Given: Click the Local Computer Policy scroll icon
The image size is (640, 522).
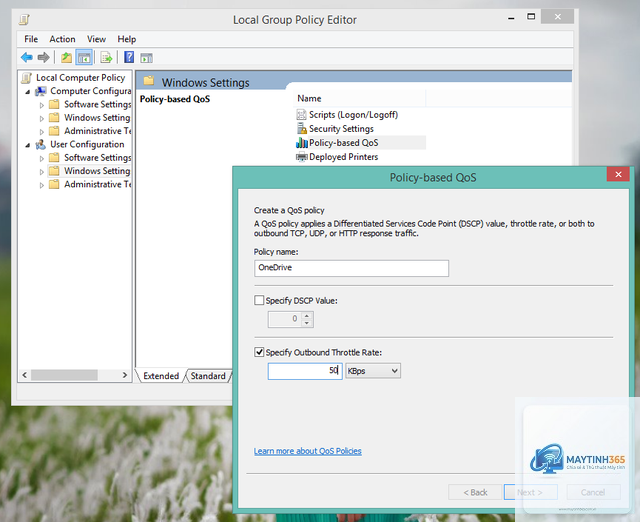Looking at the screenshot, I should [27, 78].
